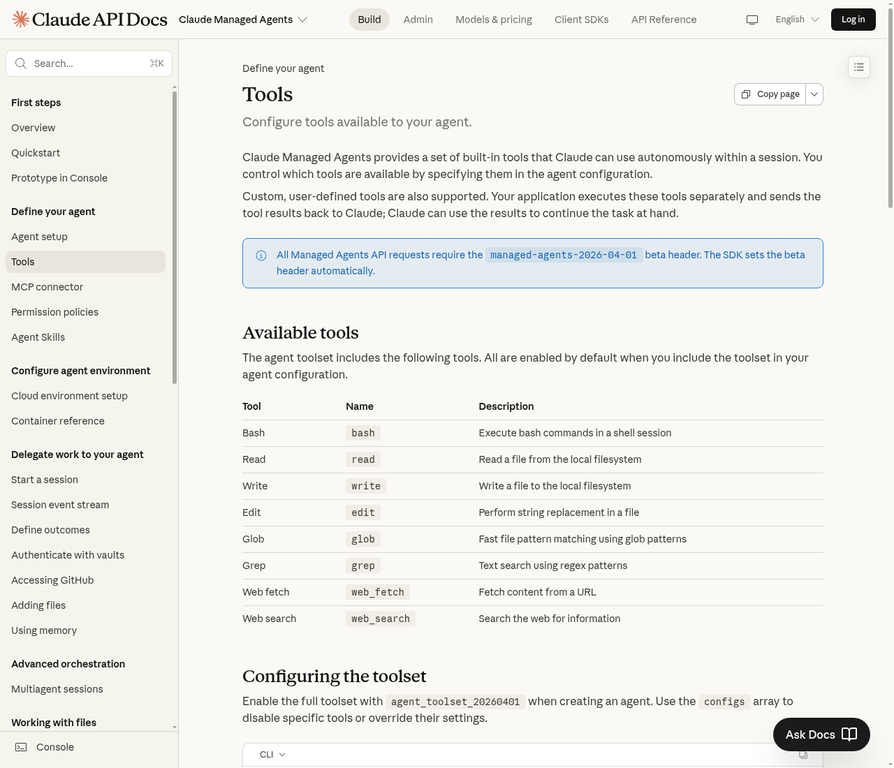Open the API Reference tab

[664, 19]
